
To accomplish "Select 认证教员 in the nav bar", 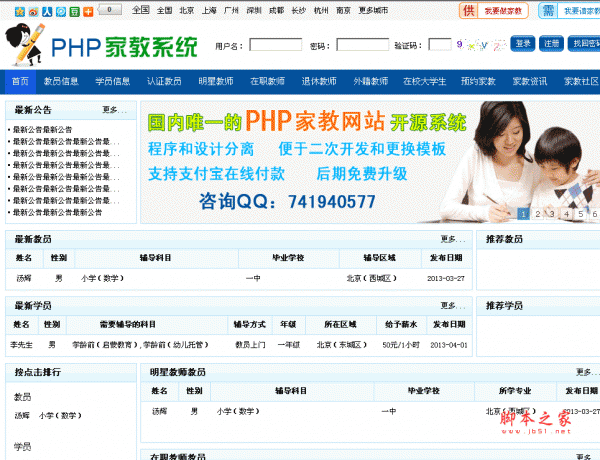I will (x=164, y=81).
